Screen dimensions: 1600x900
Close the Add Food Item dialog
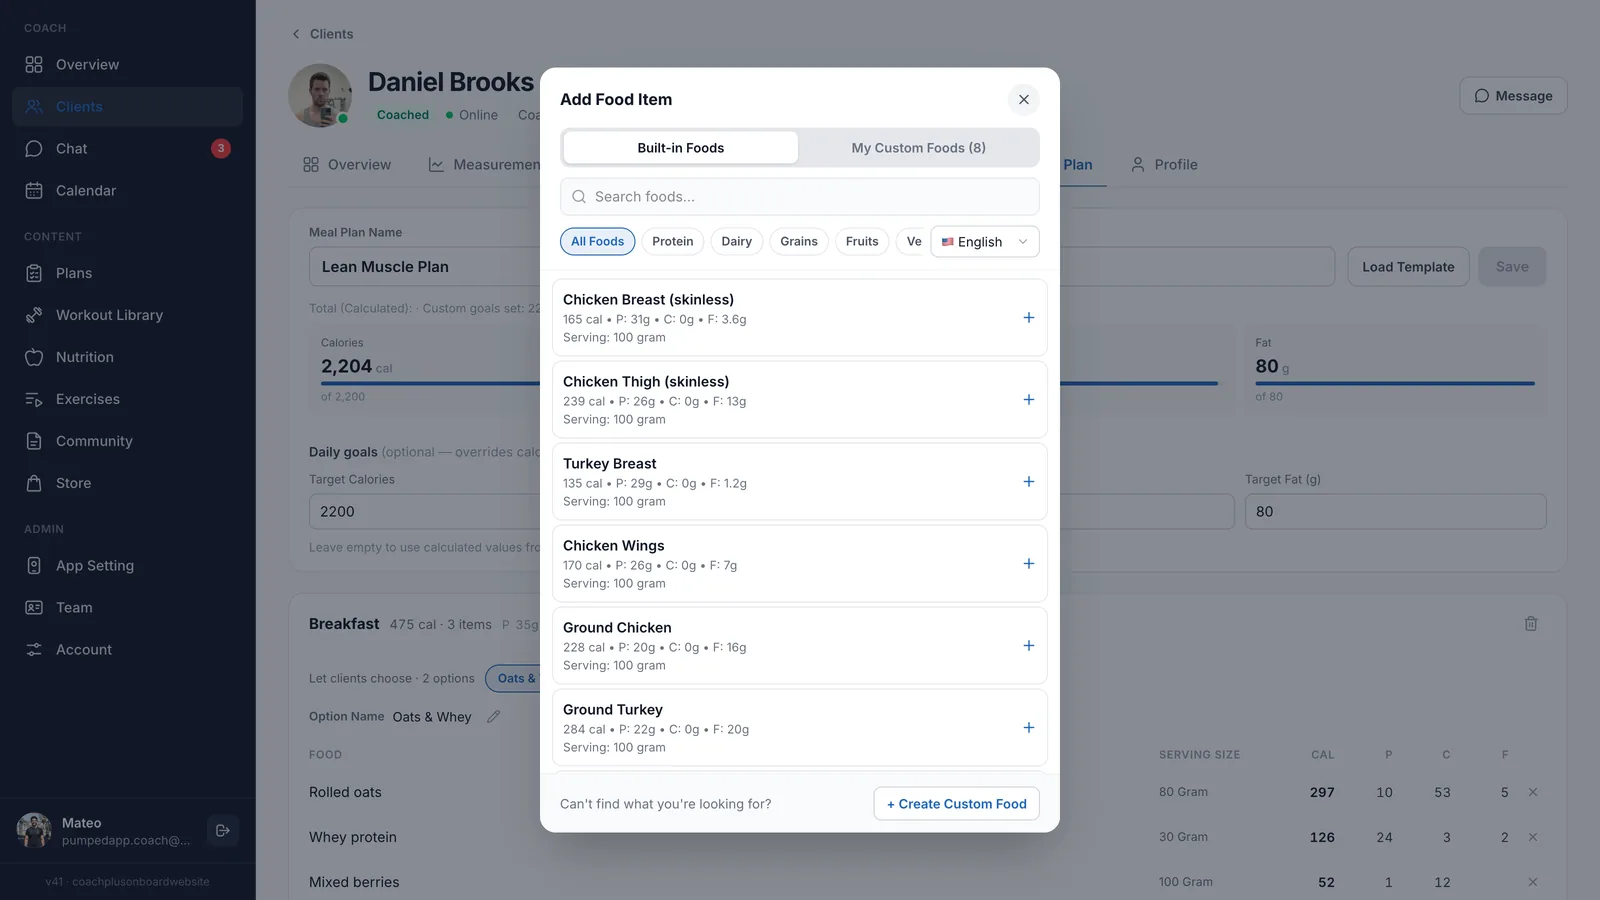(x=1023, y=99)
